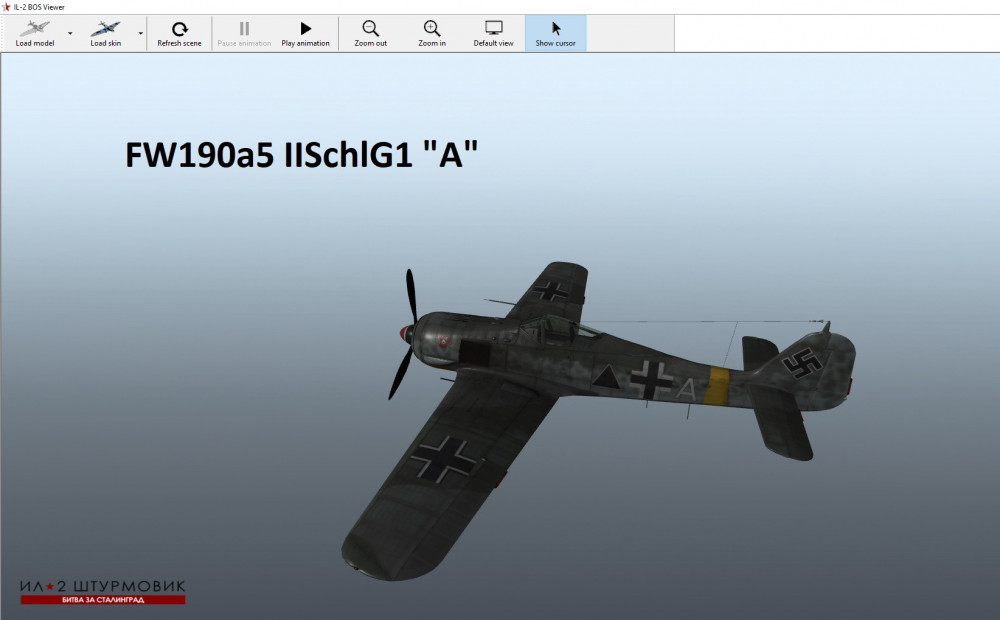Click the letter A on the fuselage
Image resolution: width=1000 pixels, height=620 pixels.
tap(685, 391)
